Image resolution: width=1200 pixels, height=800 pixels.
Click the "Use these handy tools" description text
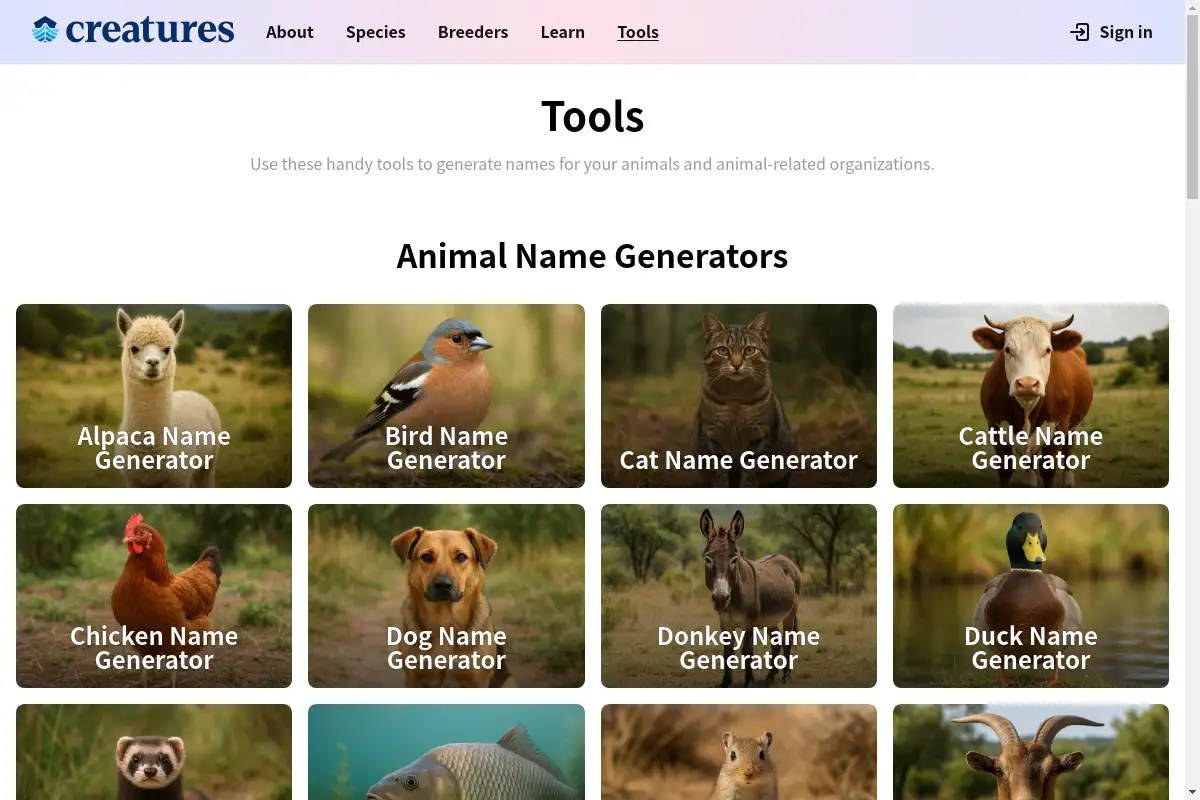point(592,164)
